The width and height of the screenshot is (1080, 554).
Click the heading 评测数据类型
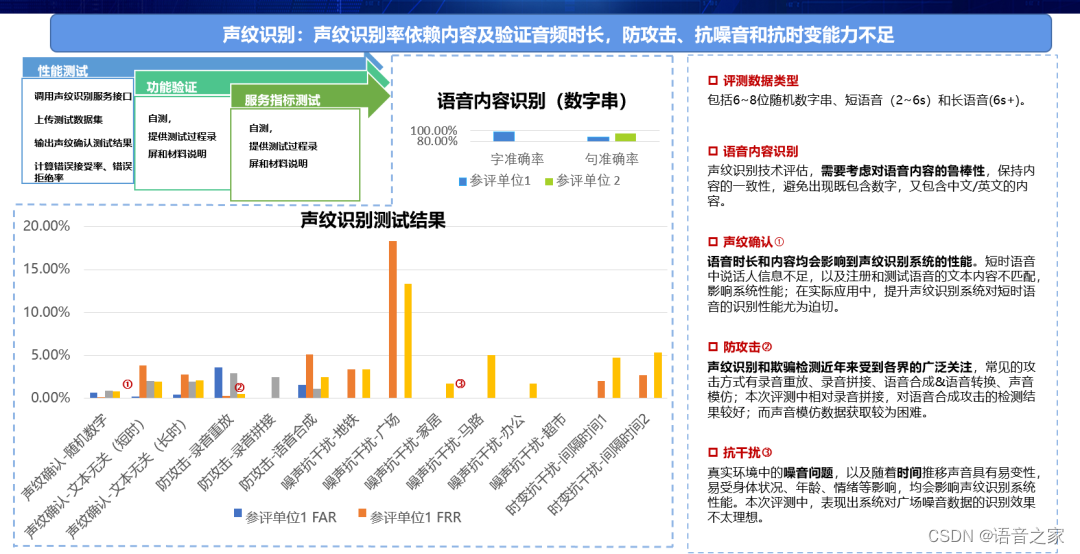click(761, 81)
